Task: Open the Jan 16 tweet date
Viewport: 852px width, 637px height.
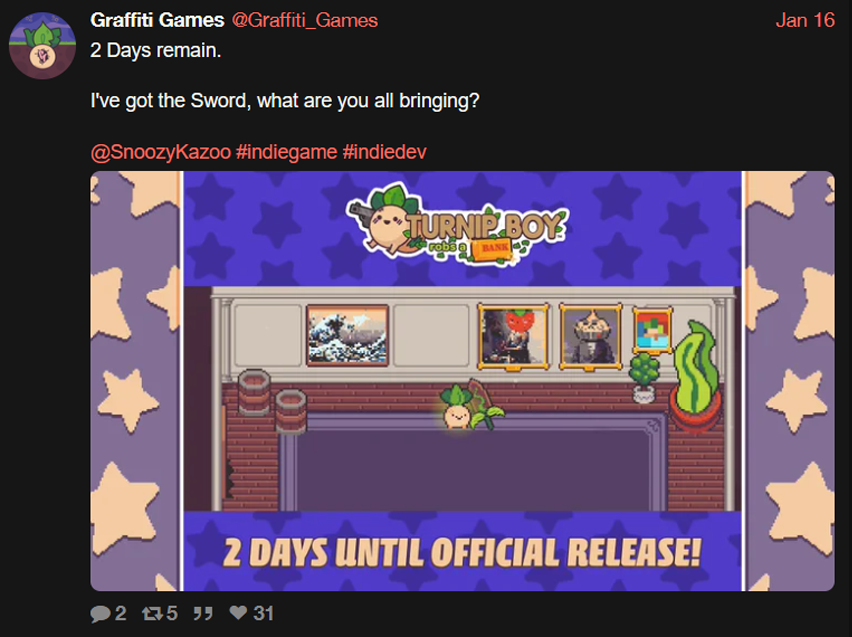Action: coord(805,20)
